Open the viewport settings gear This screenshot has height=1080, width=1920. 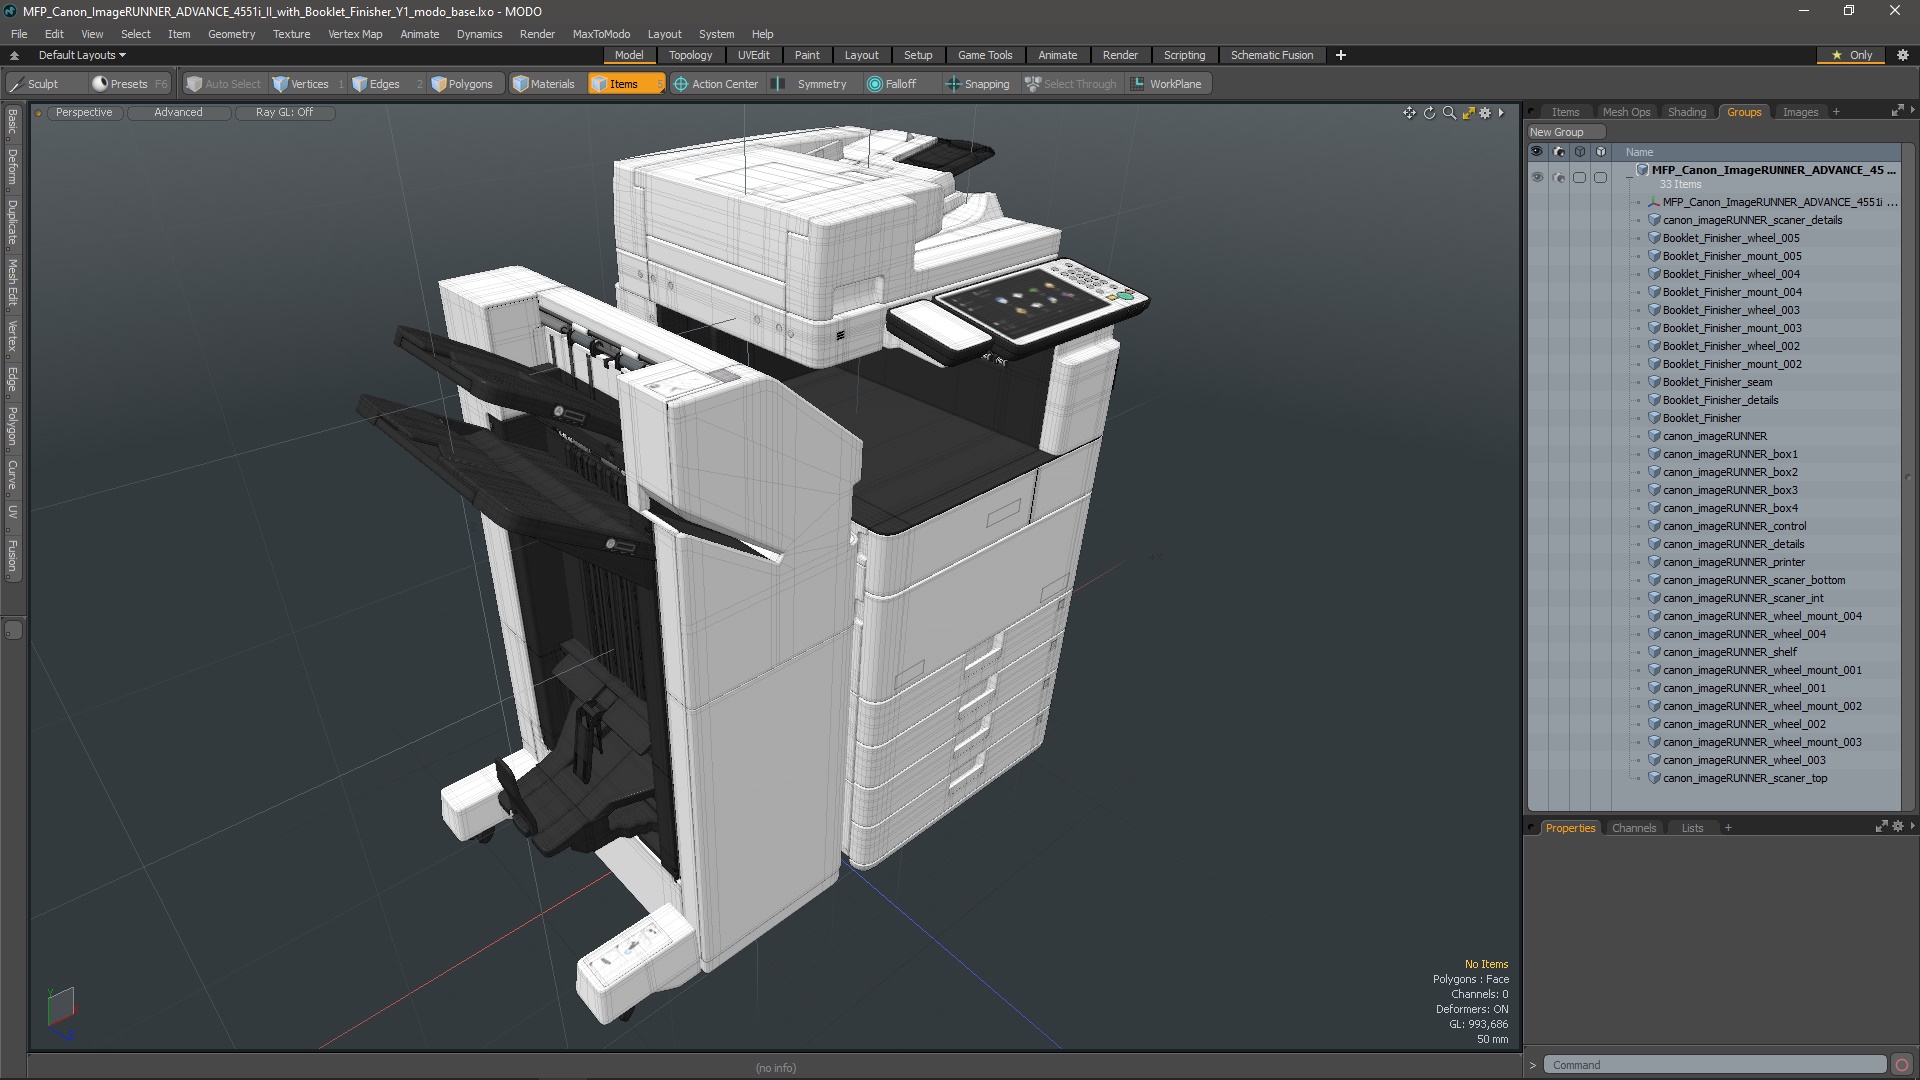pos(1485,113)
